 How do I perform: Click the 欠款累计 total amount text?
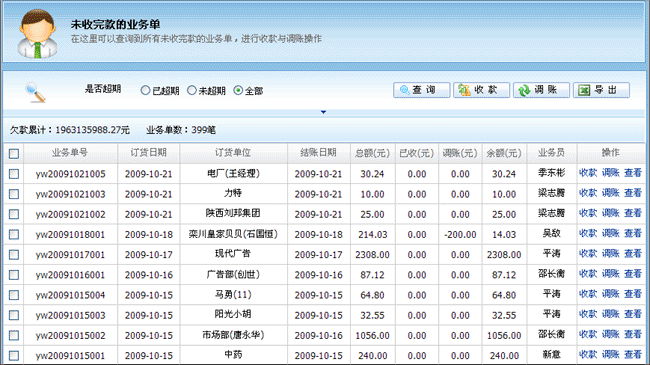point(70,130)
